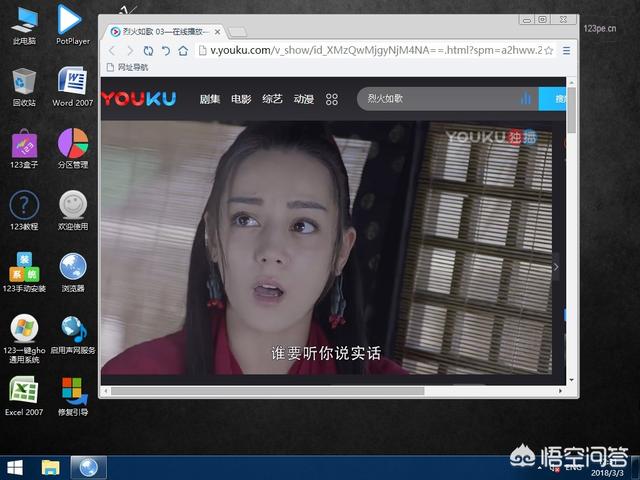Open the 回收站 recycle bin
The width and height of the screenshot is (640, 480).
point(24,87)
